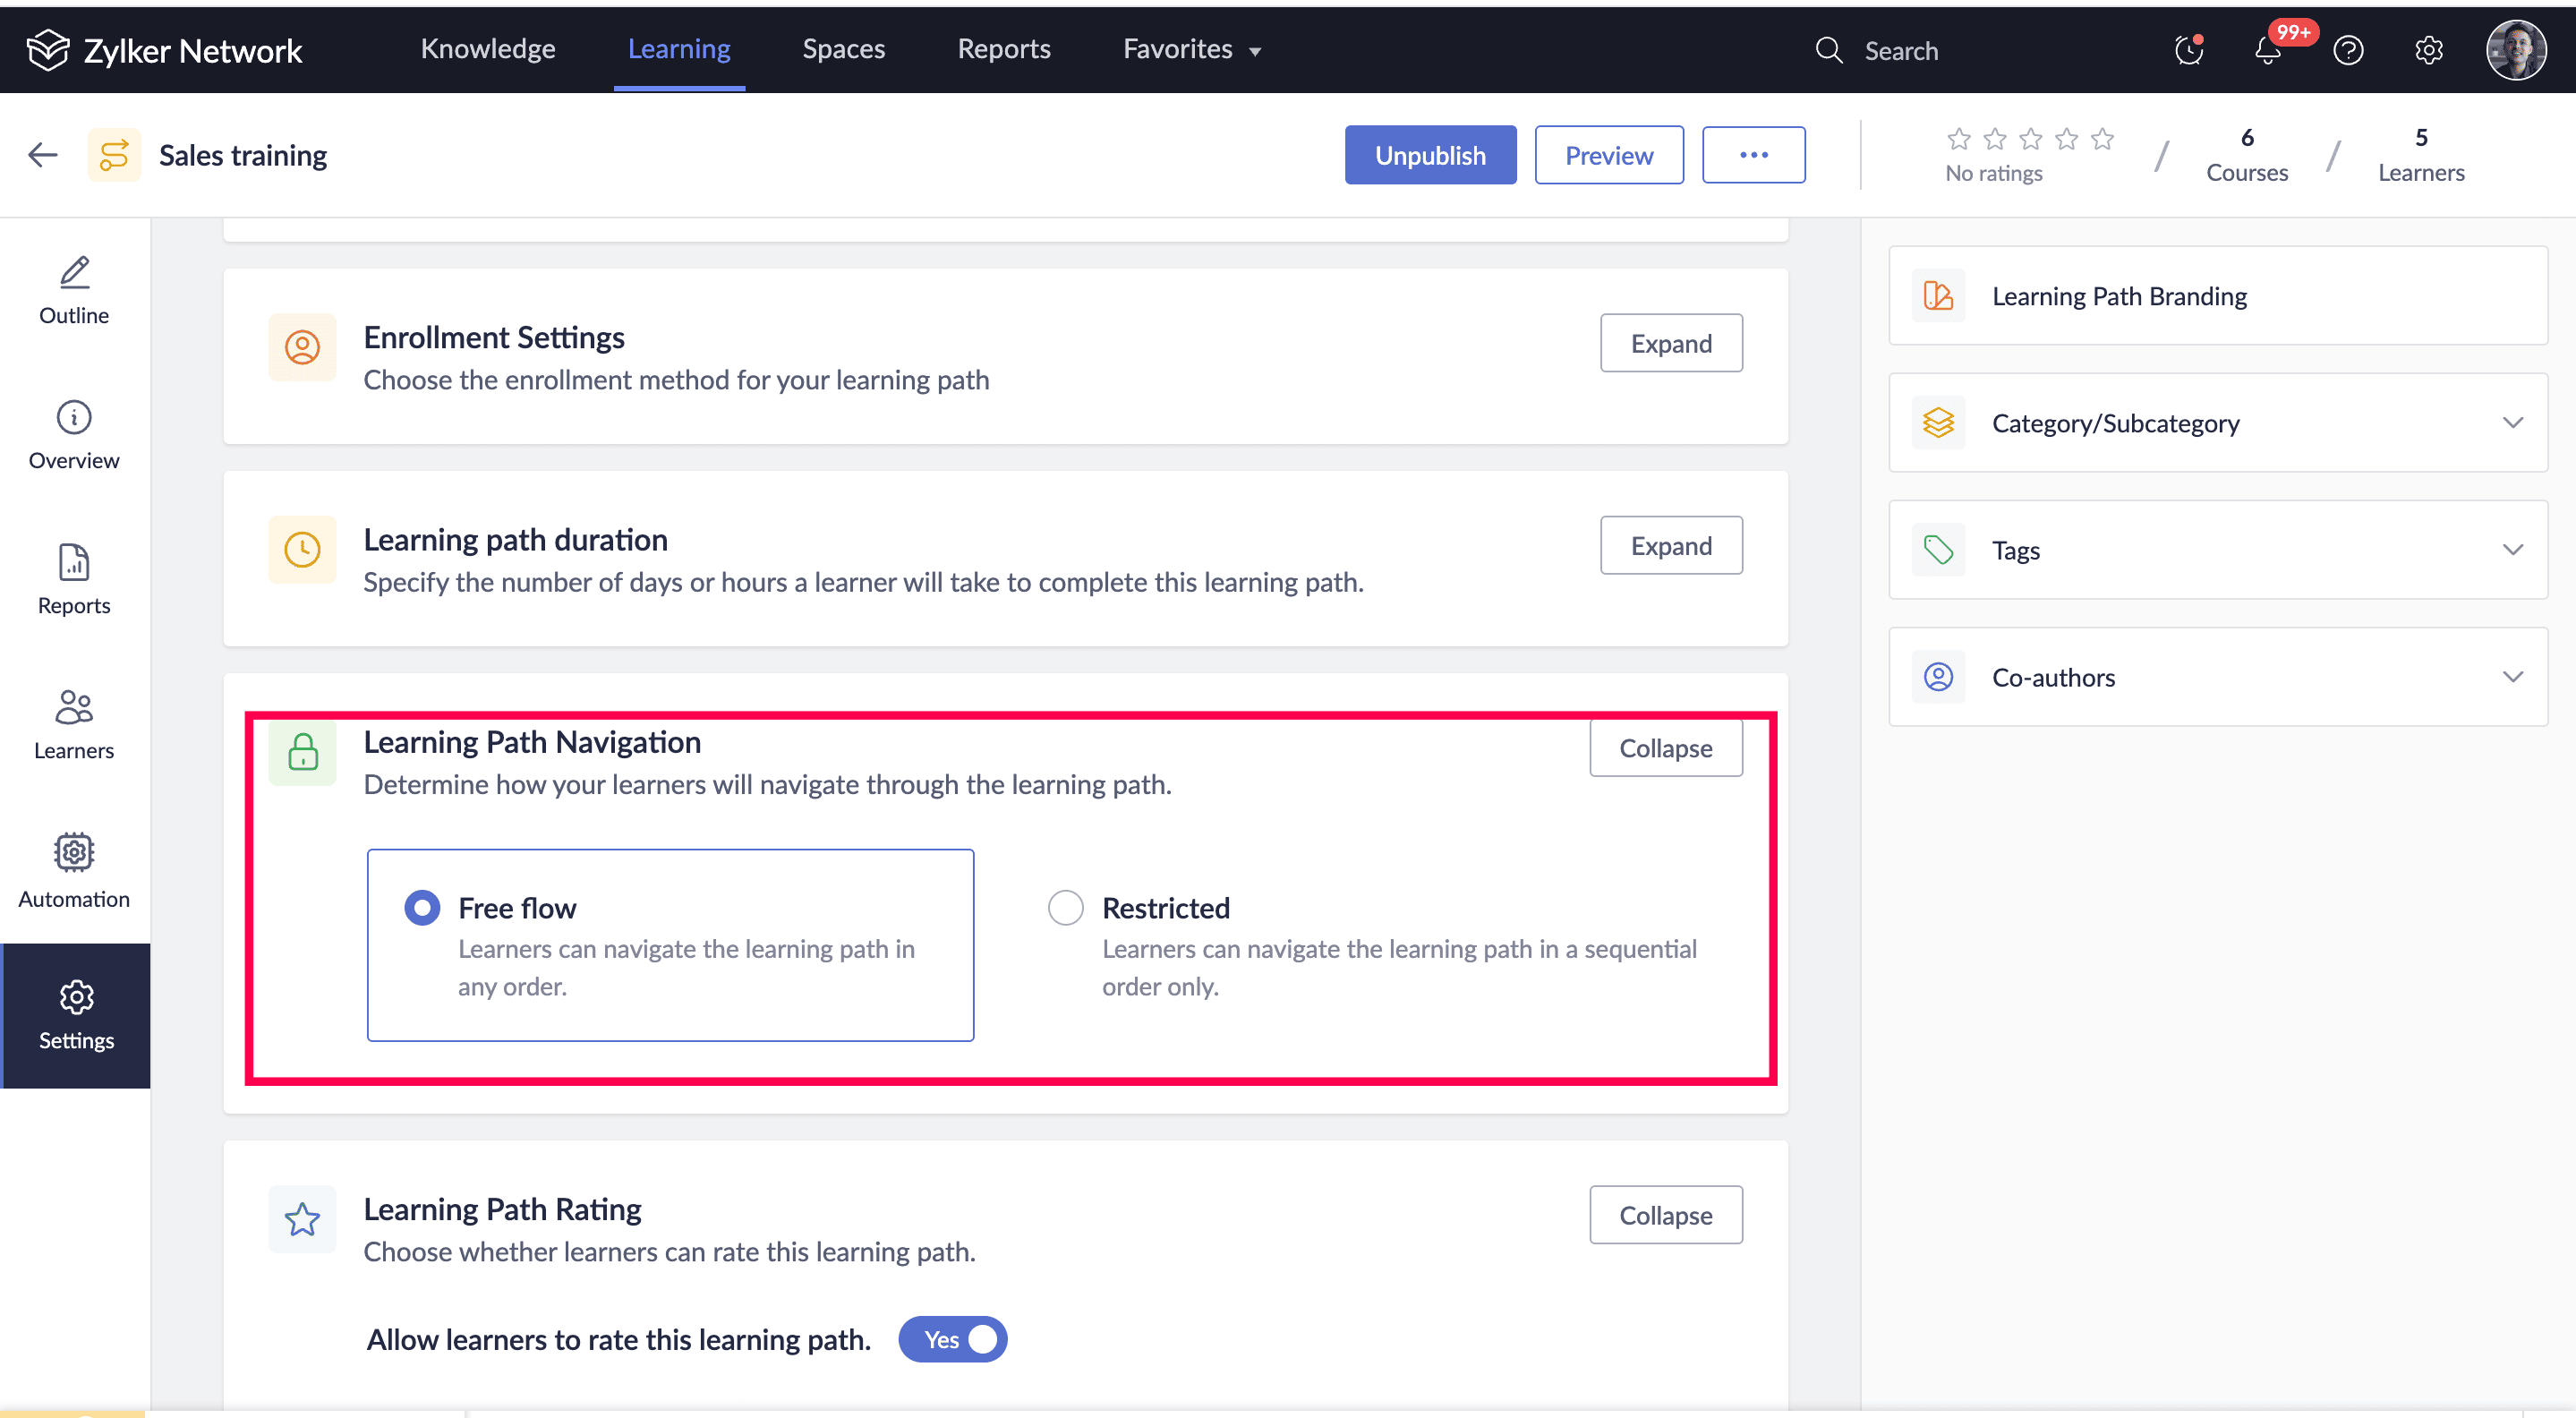
Task: Expand the Category/Subcategory panel
Action: (2513, 422)
